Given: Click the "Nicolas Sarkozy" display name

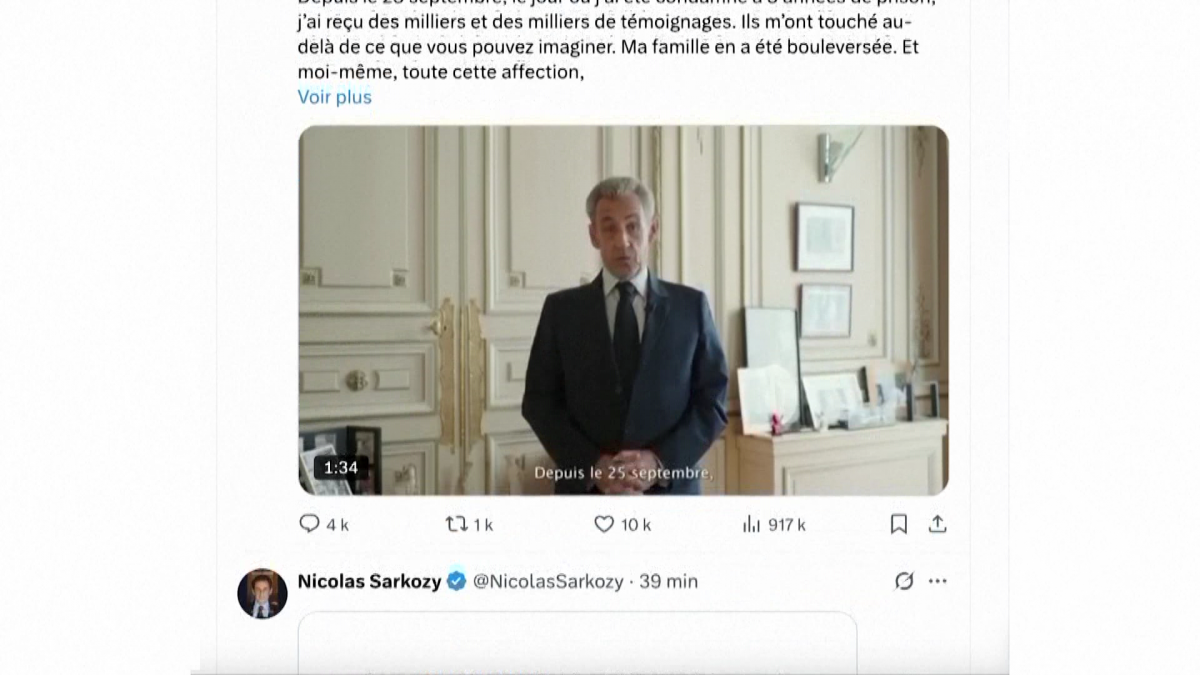Looking at the screenshot, I should (x=369, y=581).
